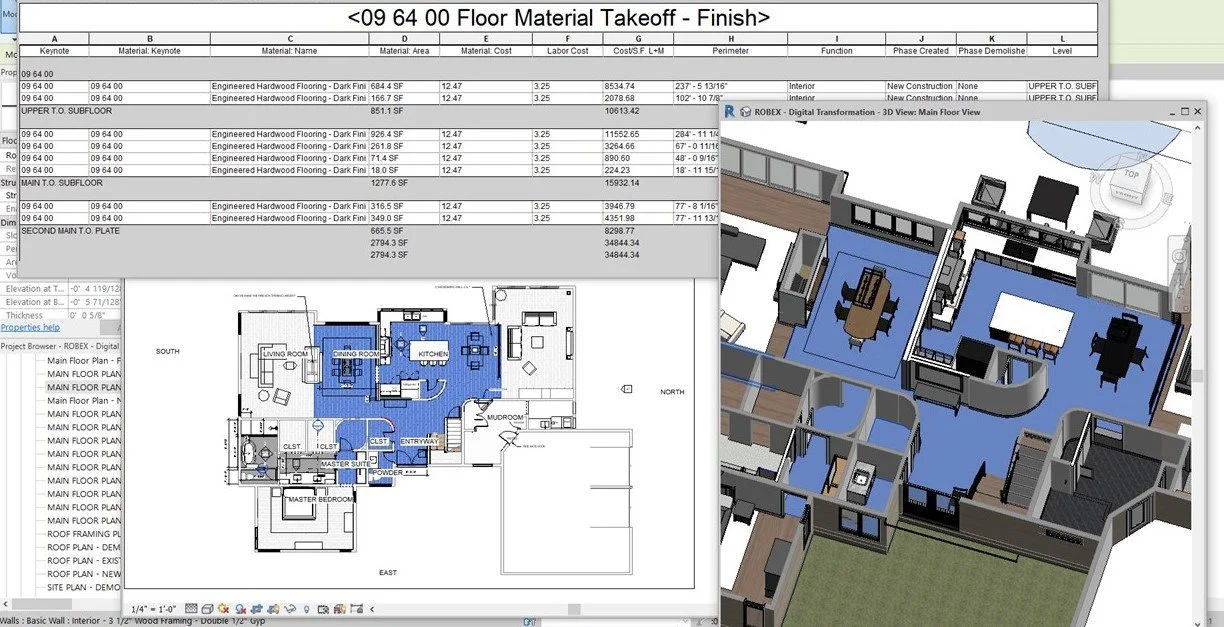1224x627 pixels.
Task: Select the MASTER BEDROOM tag in the floor plan
Action: coord(320,499)
